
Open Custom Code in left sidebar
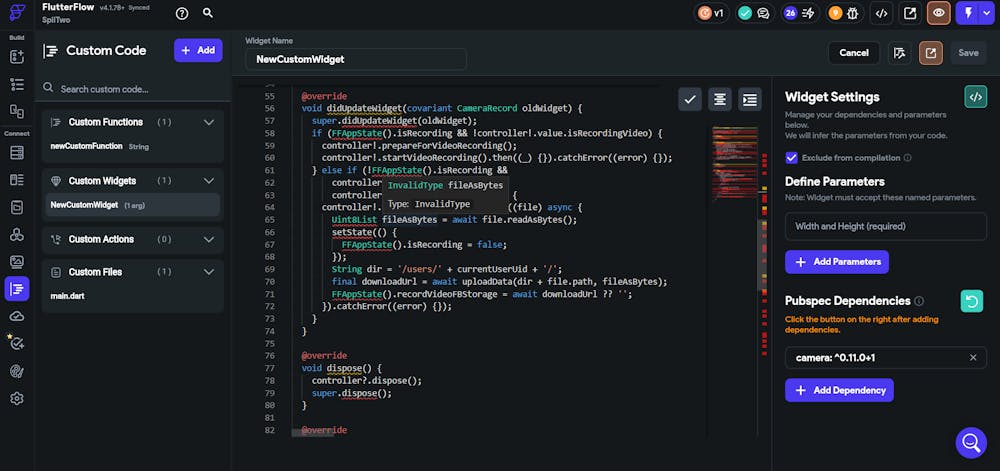pyautogui.click(x=17, y=289)
